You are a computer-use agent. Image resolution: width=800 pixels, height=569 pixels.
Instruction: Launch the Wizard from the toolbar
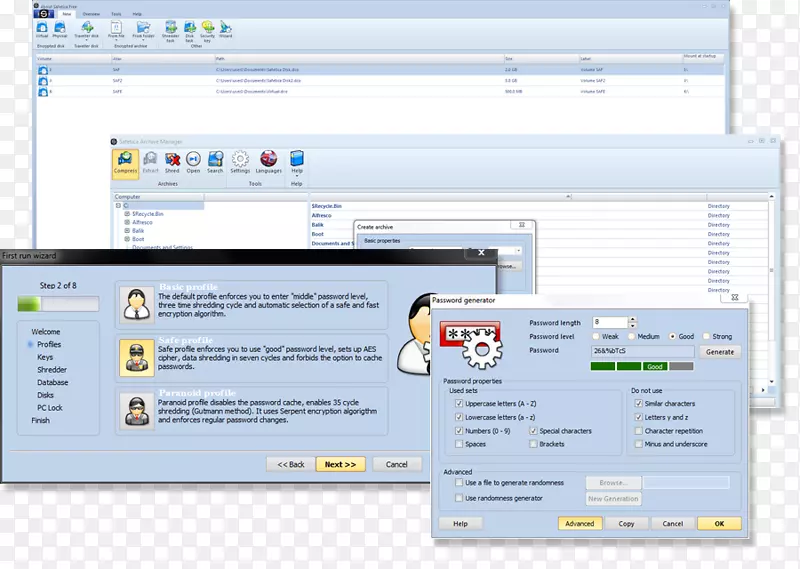[x=225, y=28]
